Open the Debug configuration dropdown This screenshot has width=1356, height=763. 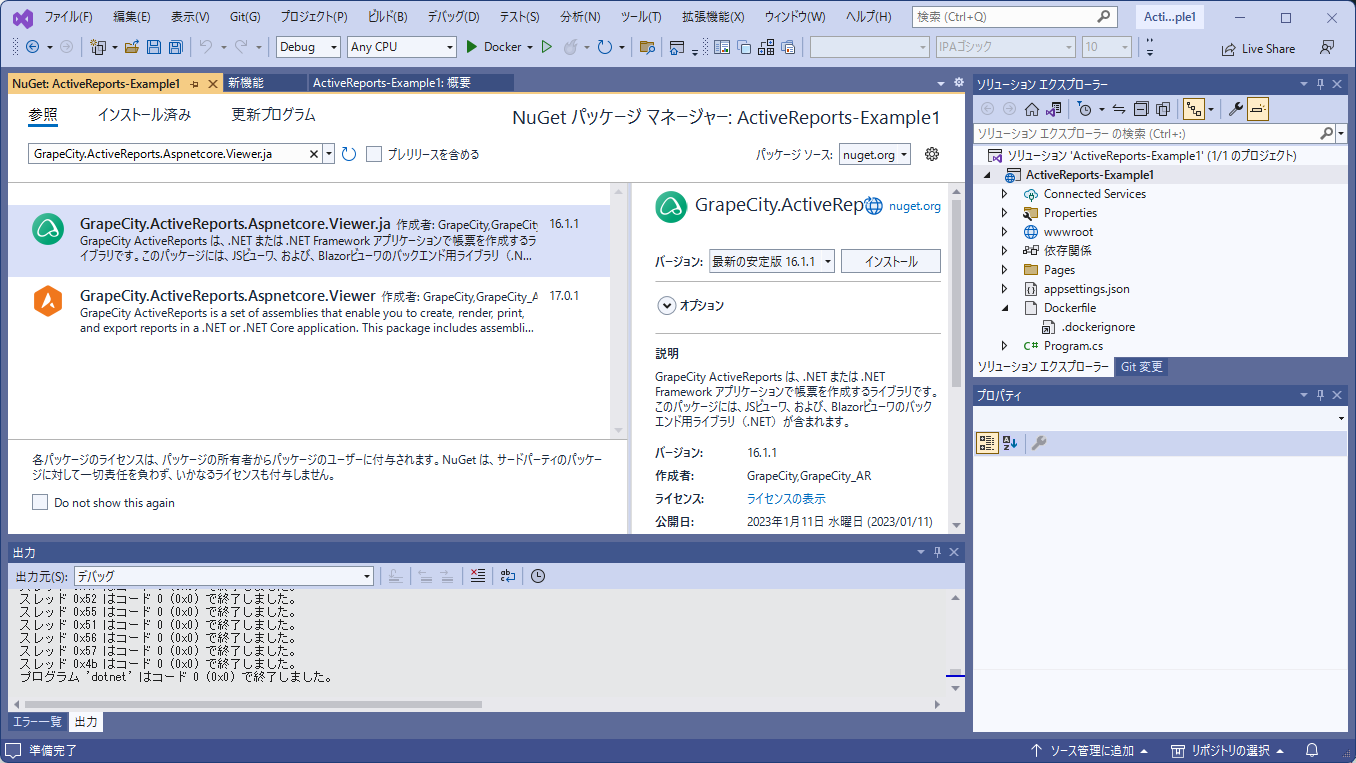309,47
